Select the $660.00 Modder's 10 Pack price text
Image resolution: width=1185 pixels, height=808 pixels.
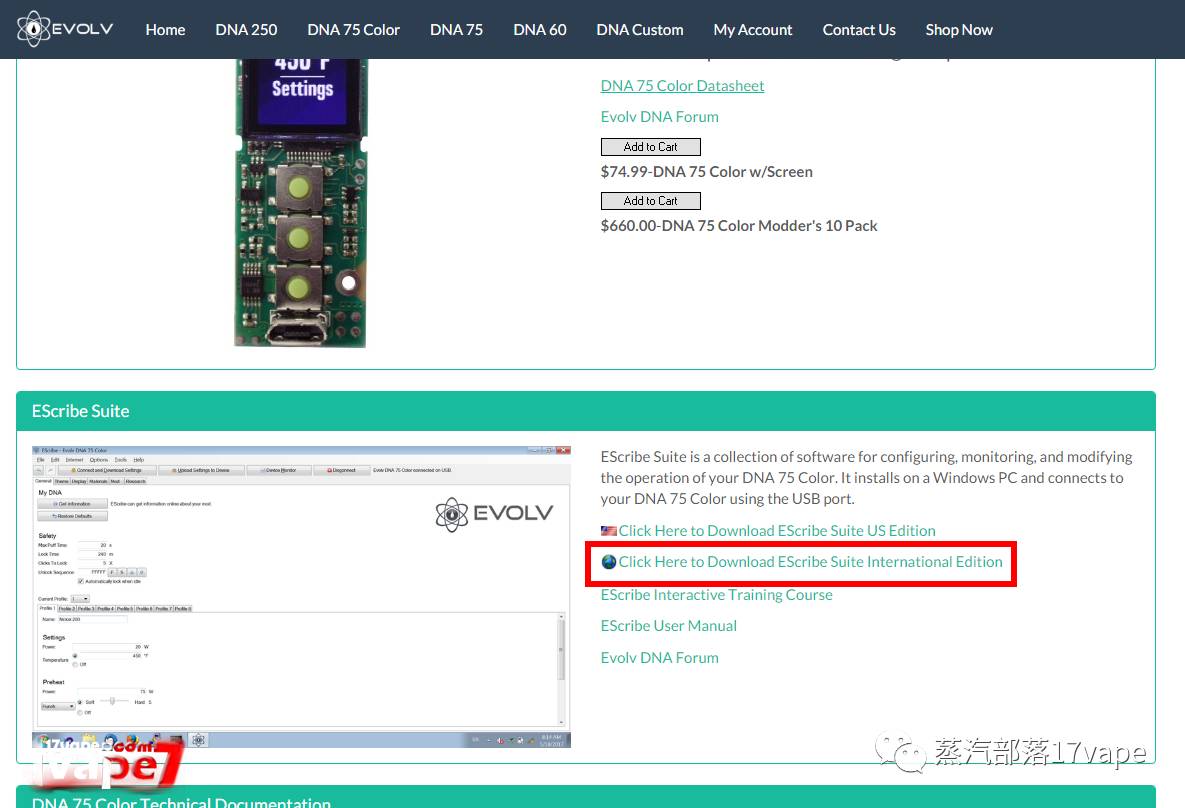pyautogui.click(x=738, y=225)
